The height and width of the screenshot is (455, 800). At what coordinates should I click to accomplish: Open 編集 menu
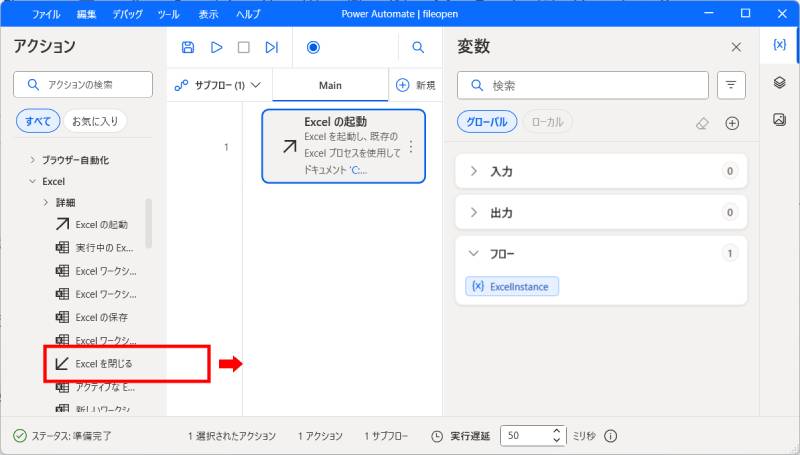[86, 14]
